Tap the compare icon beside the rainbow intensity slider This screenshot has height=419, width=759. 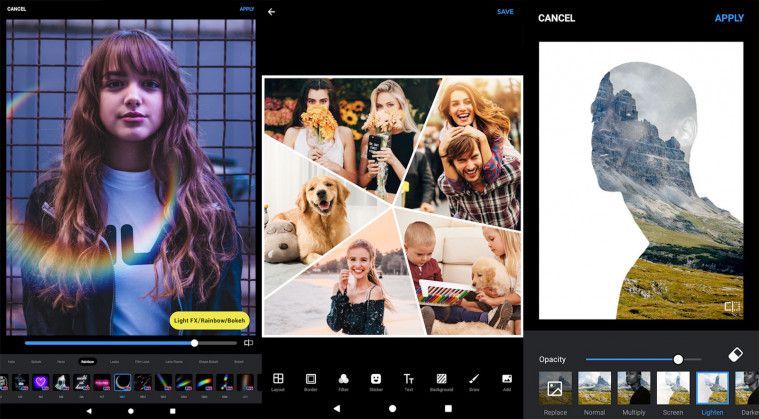click(248, 343)
